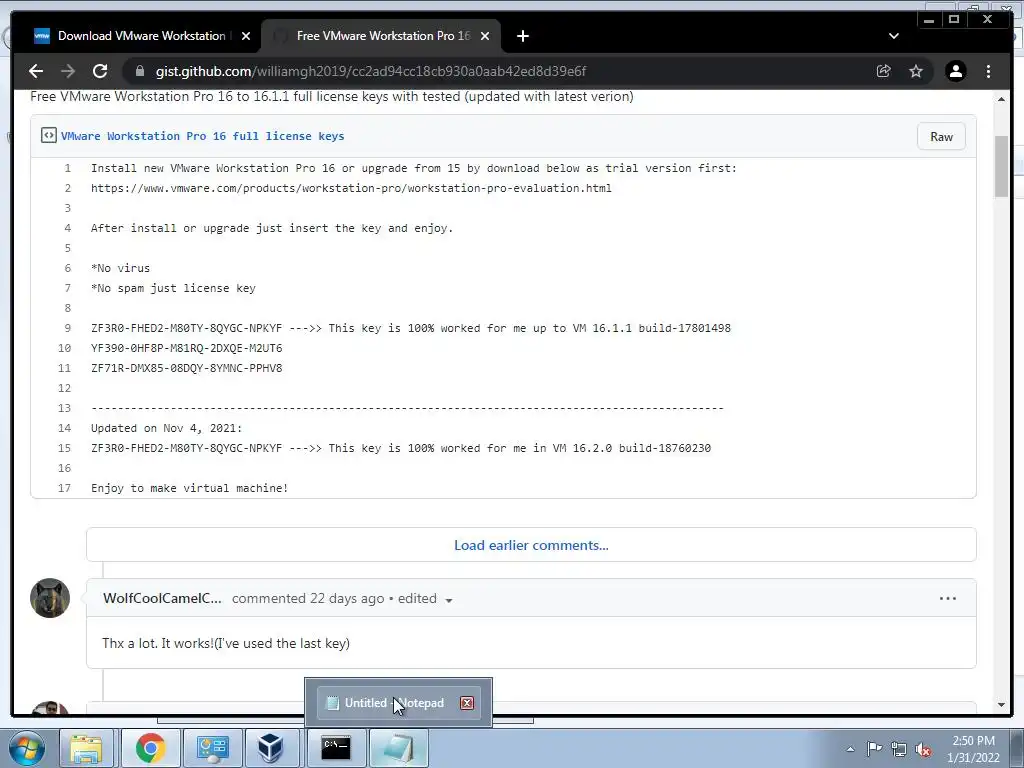Click Load earlier comments link
Screen dimensions: 1024x768
531,545
